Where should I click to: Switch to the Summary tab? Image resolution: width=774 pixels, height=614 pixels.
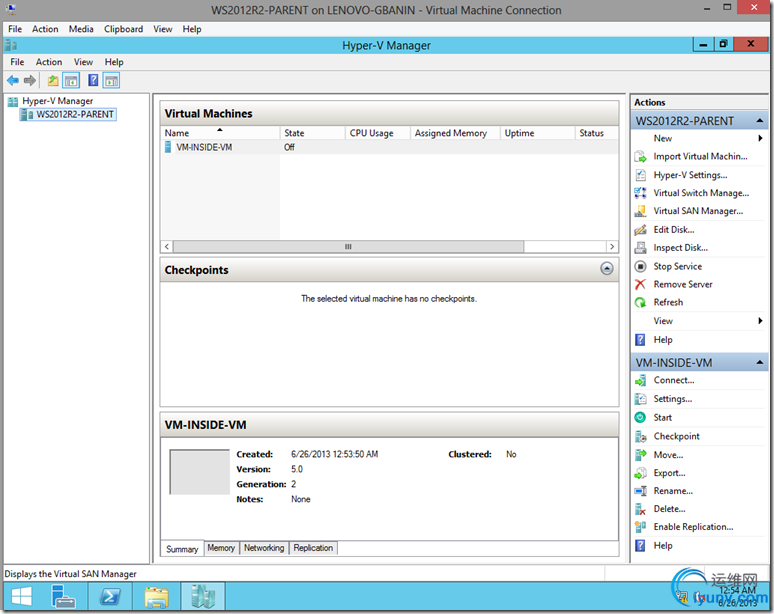(182, 549)
